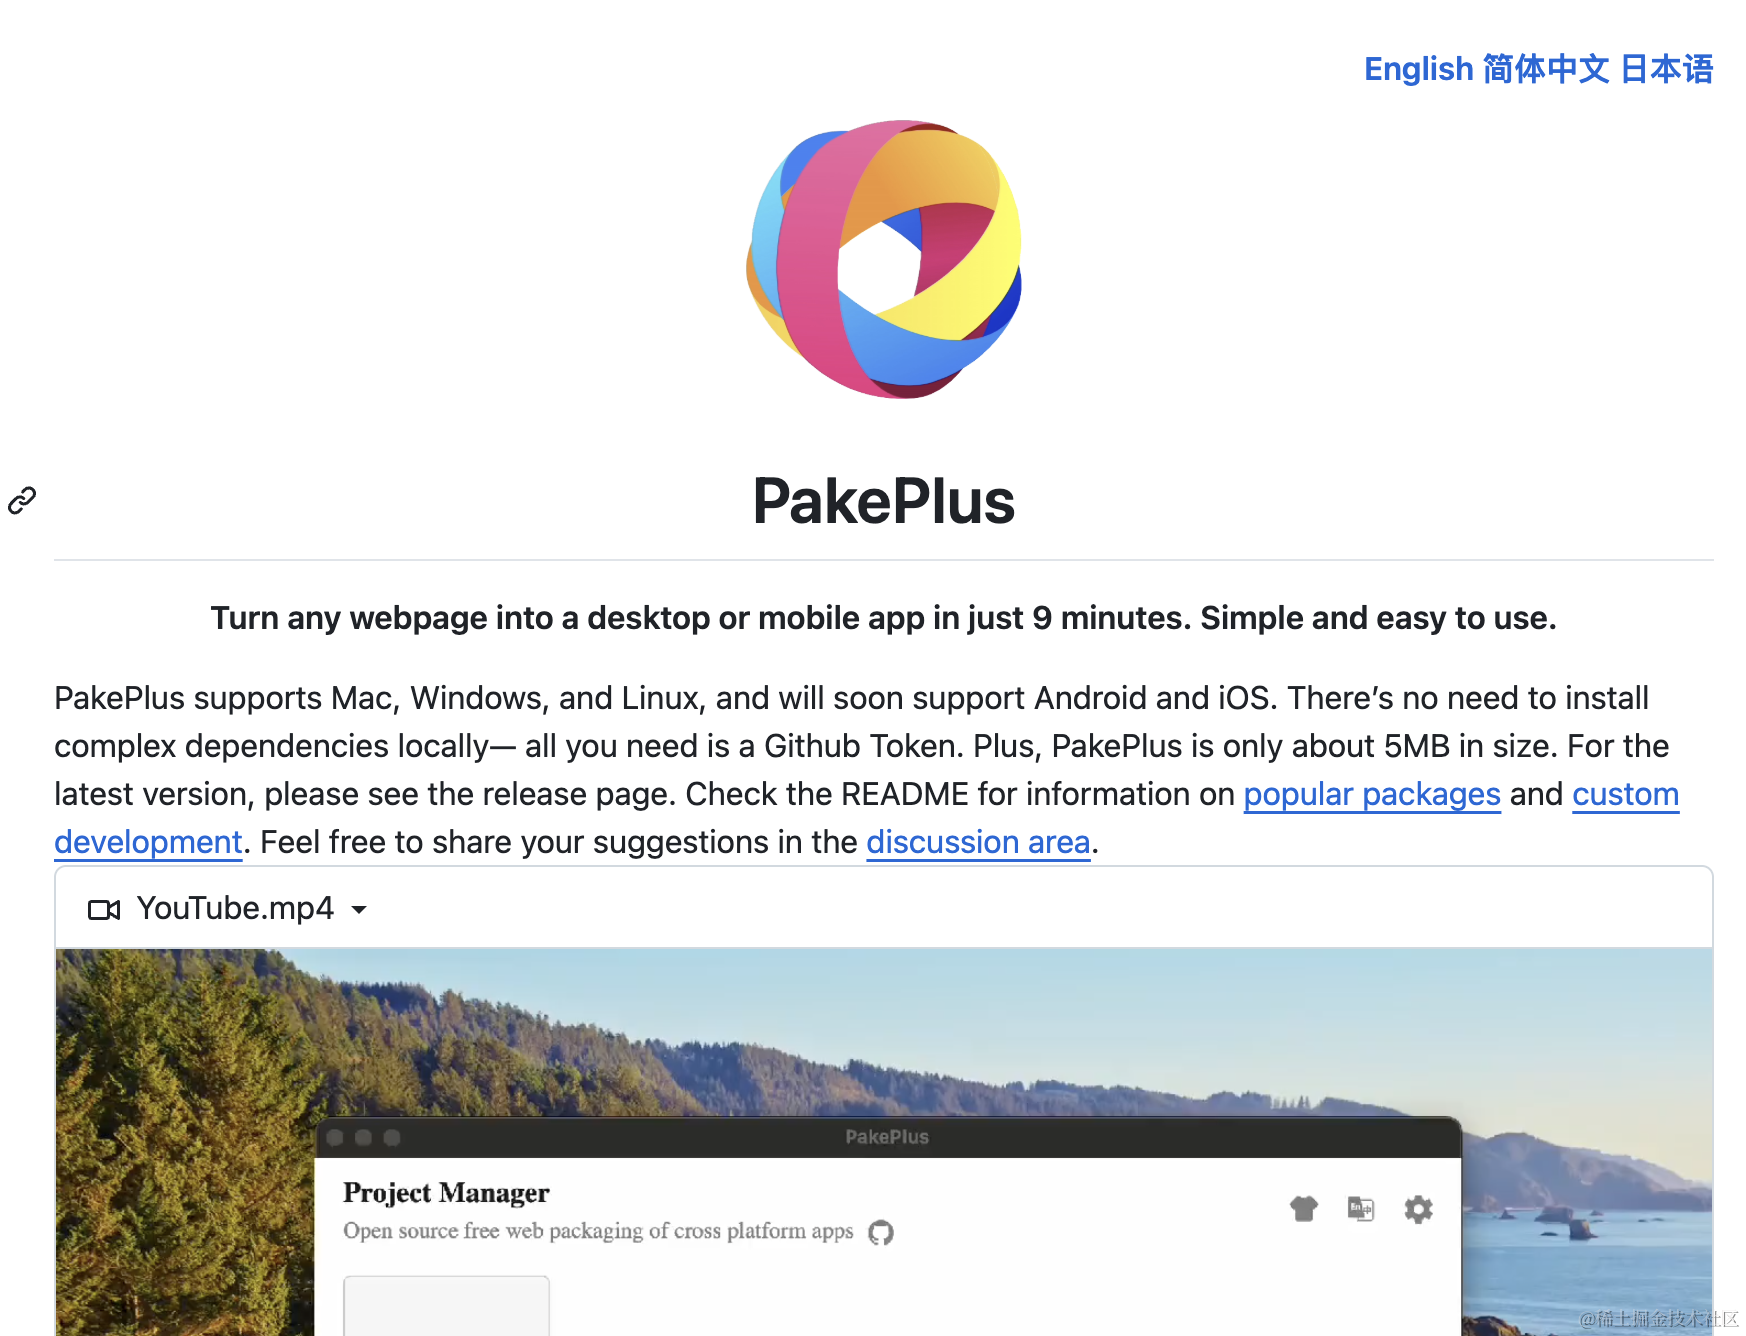Switch site language to 简体中文
This screenshot has height=1336, width=1746.
click(x=1548, y=68)
